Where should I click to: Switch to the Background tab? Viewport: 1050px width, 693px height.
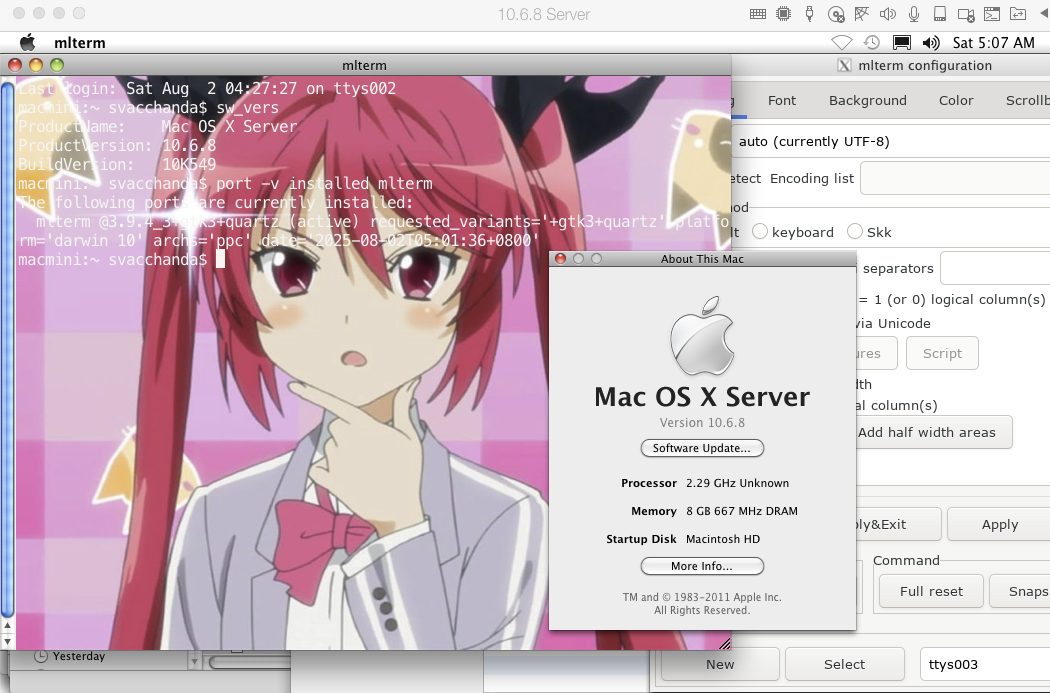(867, 100)
